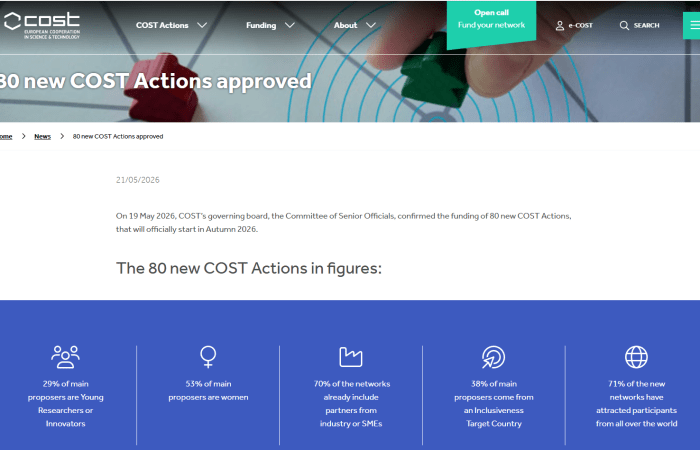700x450 pixels.
Task: Expand the COST Actions dropdown chevron
Action: [202, 25]
